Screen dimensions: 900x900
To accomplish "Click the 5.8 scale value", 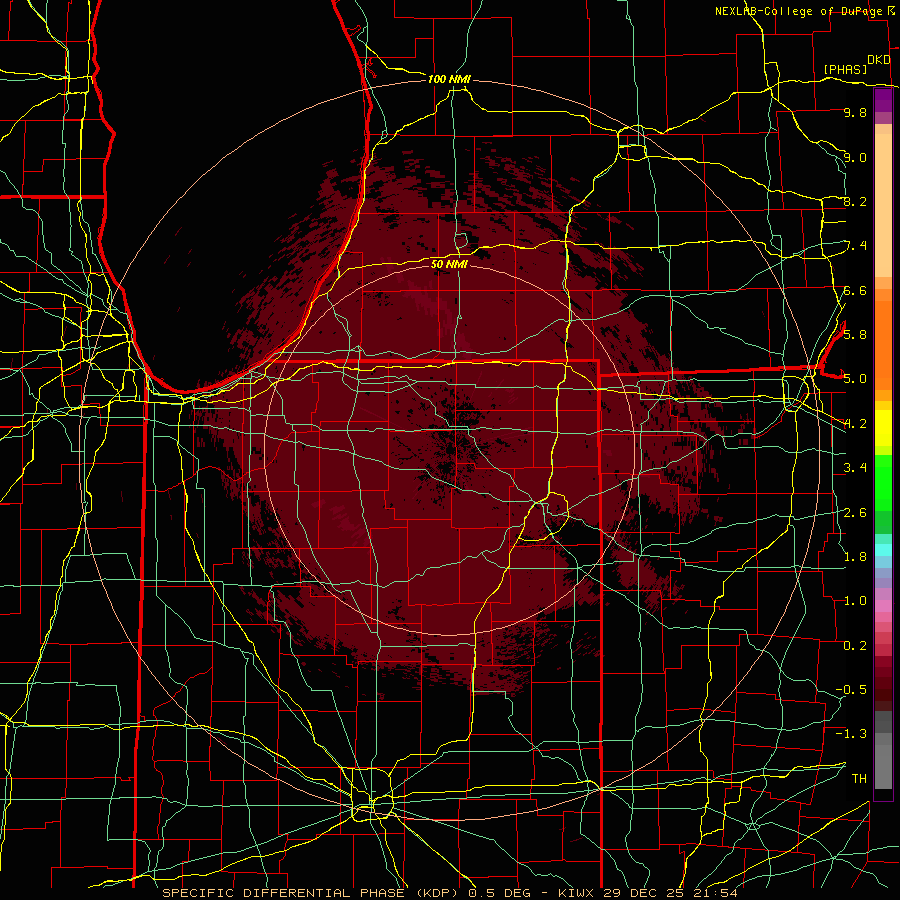I will pyautogui.click(x=855, y=335).
